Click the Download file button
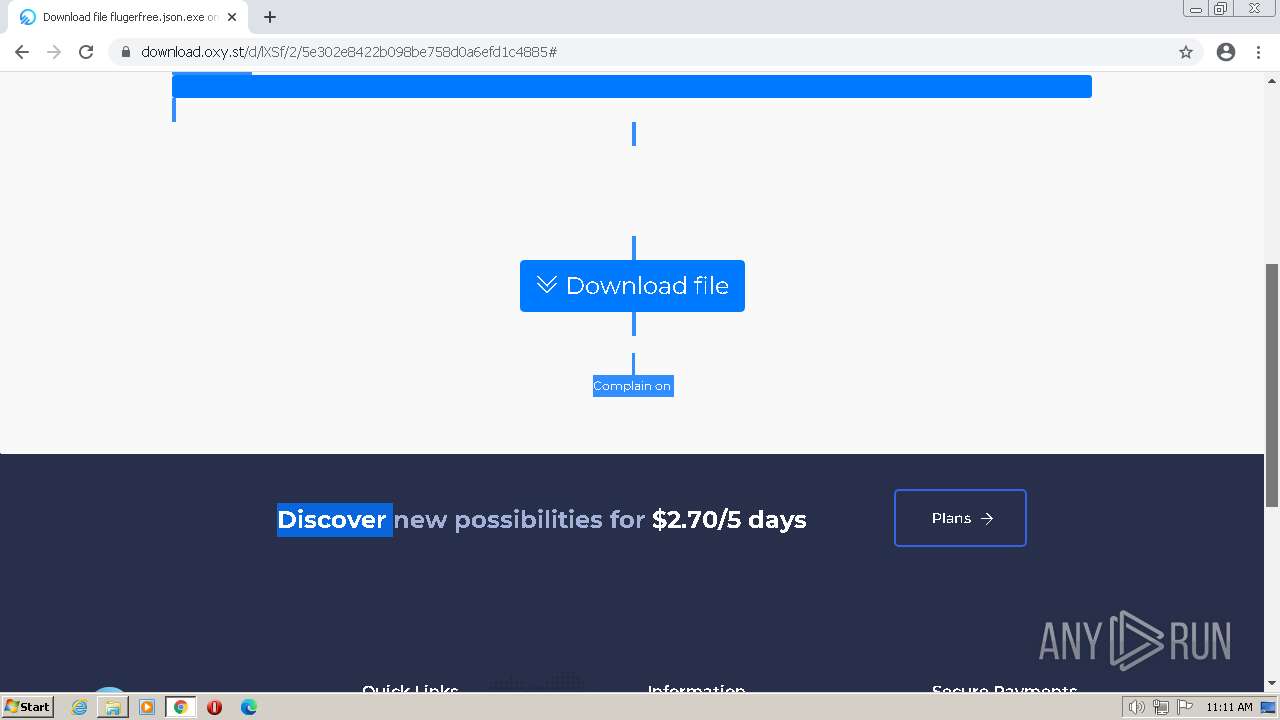The height and width of the screenshot is (720, 1280). click(632, 286)
